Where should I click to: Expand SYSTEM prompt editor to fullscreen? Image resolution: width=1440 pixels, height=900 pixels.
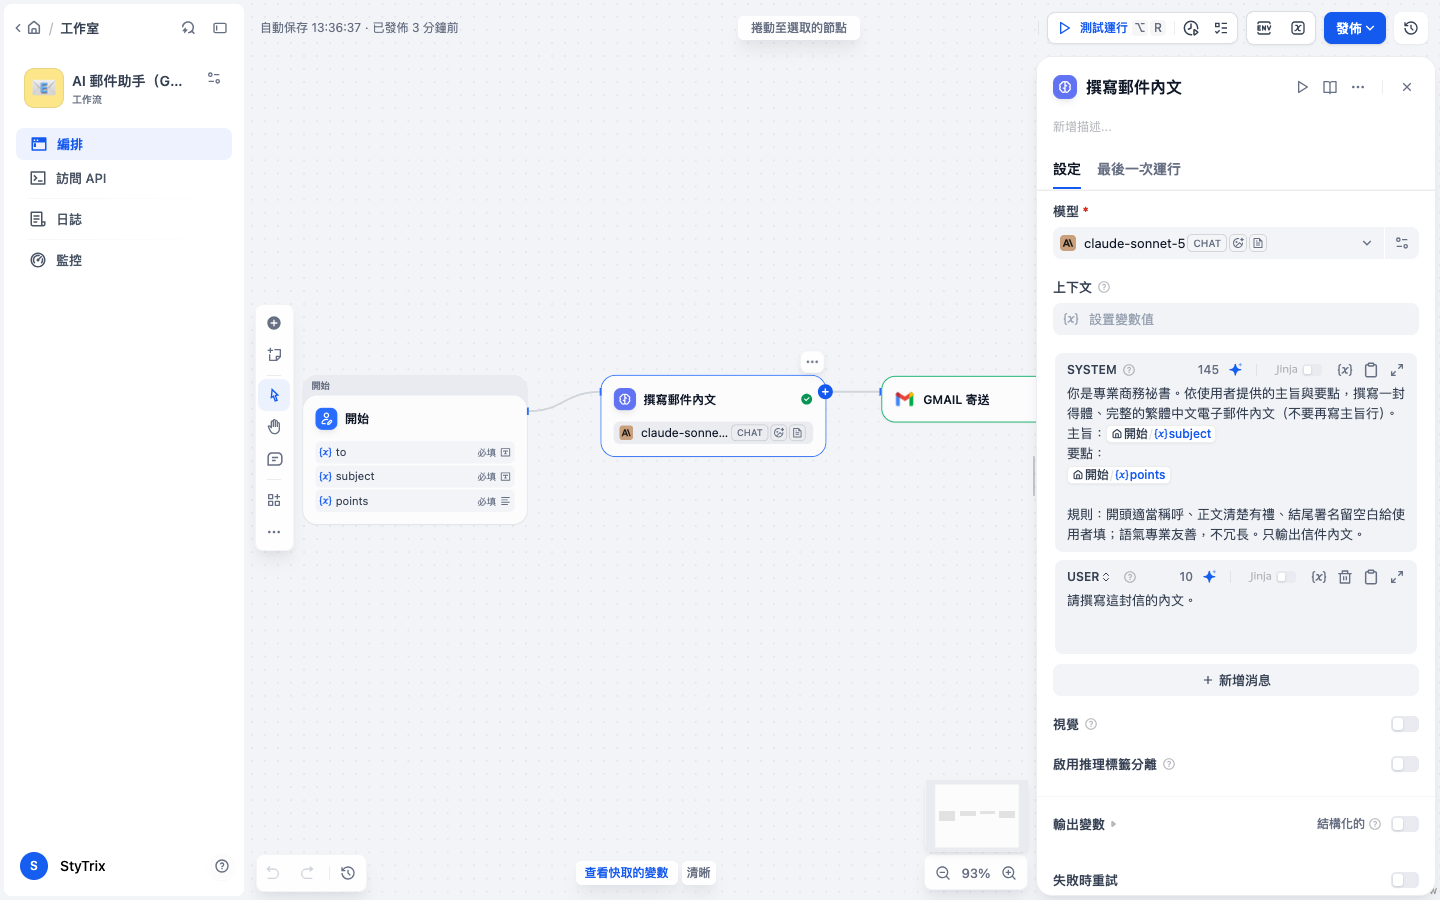click(x=1397, y=369)
